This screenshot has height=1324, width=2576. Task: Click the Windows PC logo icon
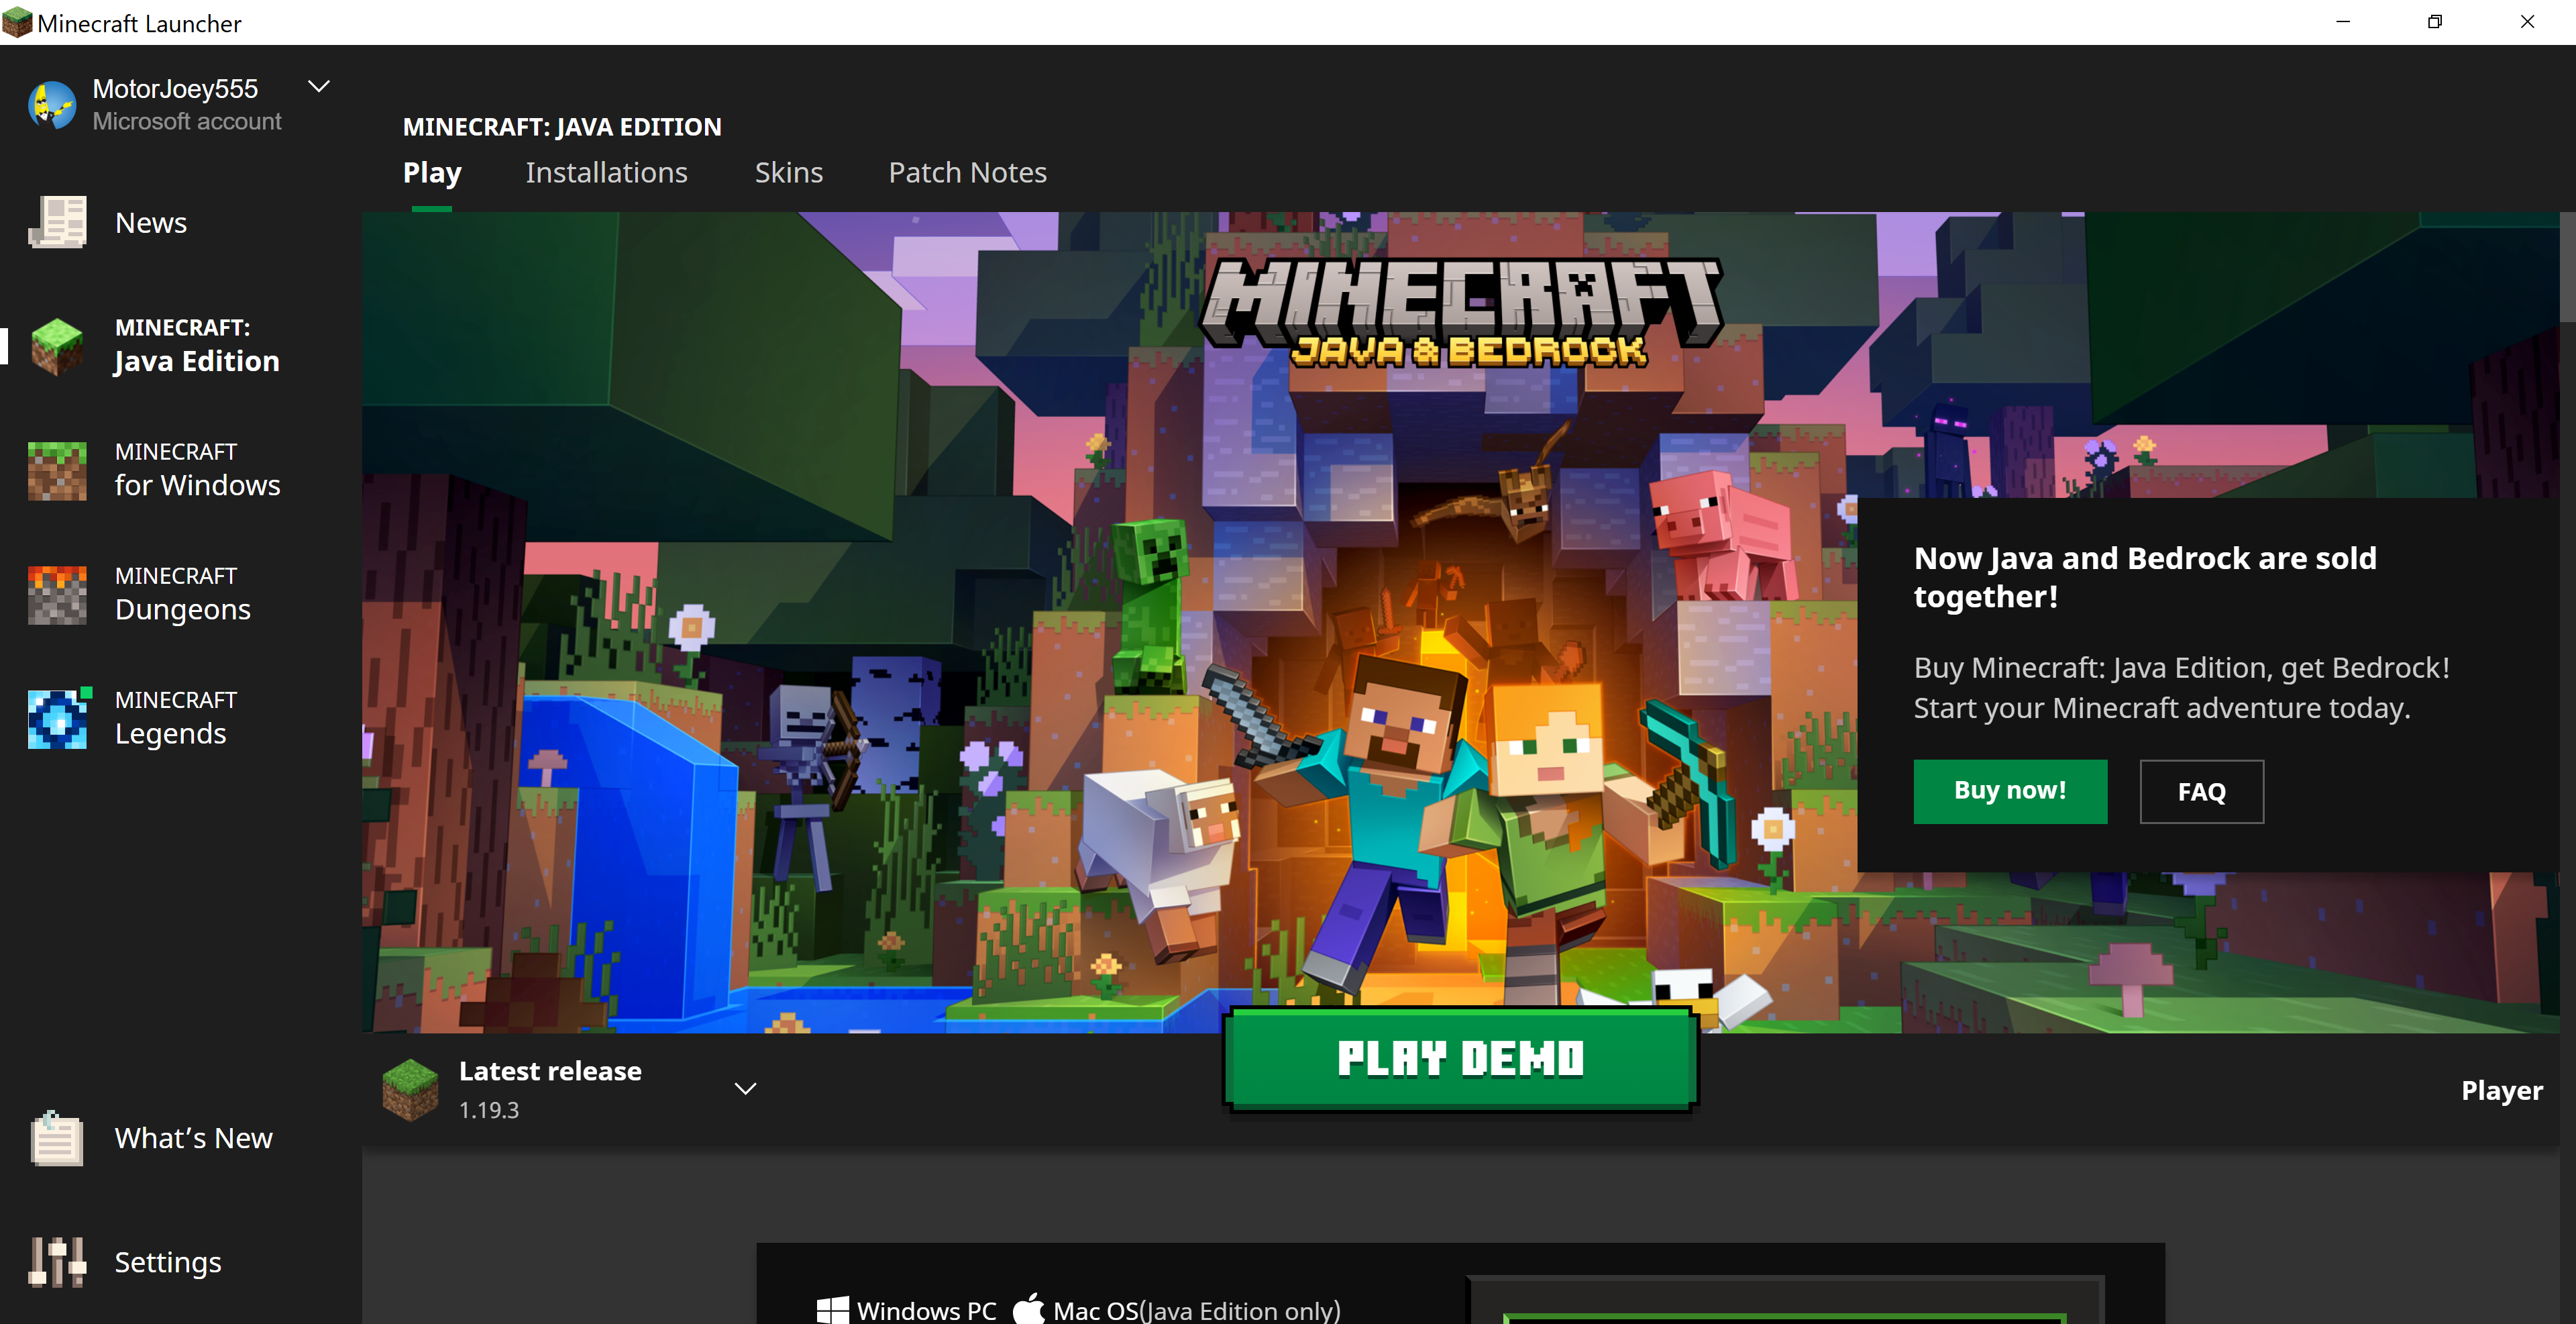(832, 1310)
